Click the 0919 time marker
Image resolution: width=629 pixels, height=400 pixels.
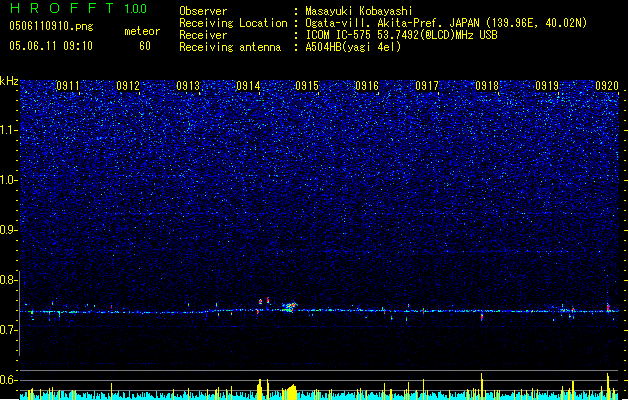point(547,86)
